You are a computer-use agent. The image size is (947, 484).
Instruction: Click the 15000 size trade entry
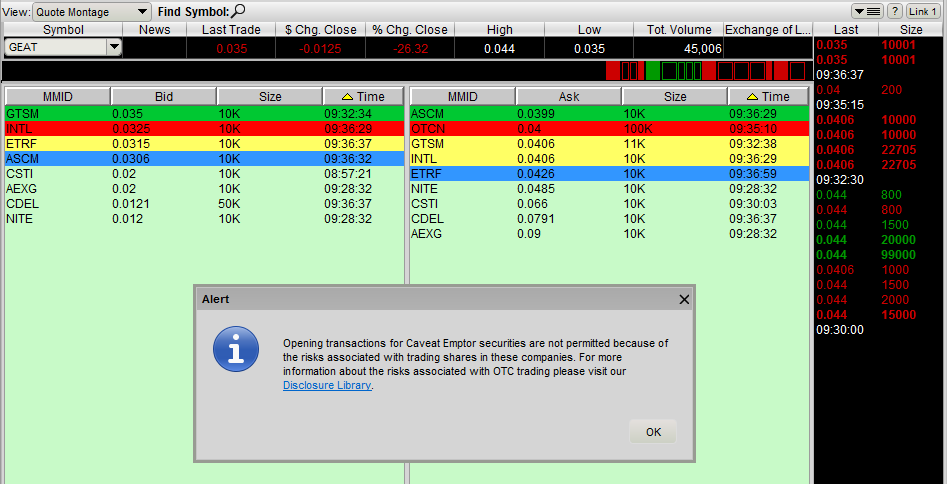(x=898, y=314)
